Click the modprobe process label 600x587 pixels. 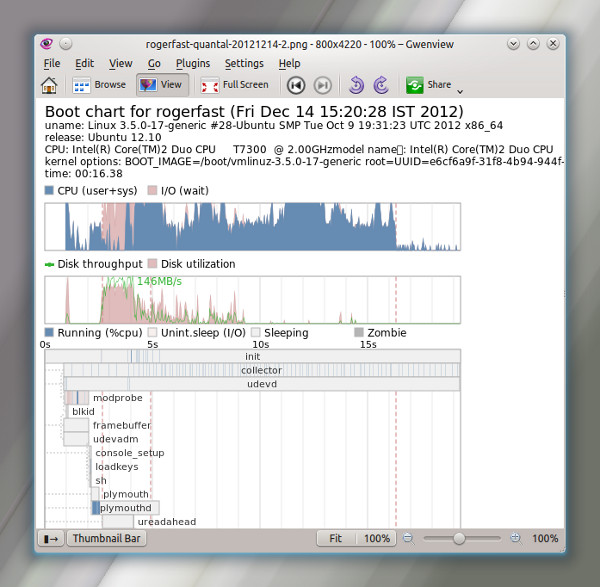pyautogui.click(x=117, y=398)
